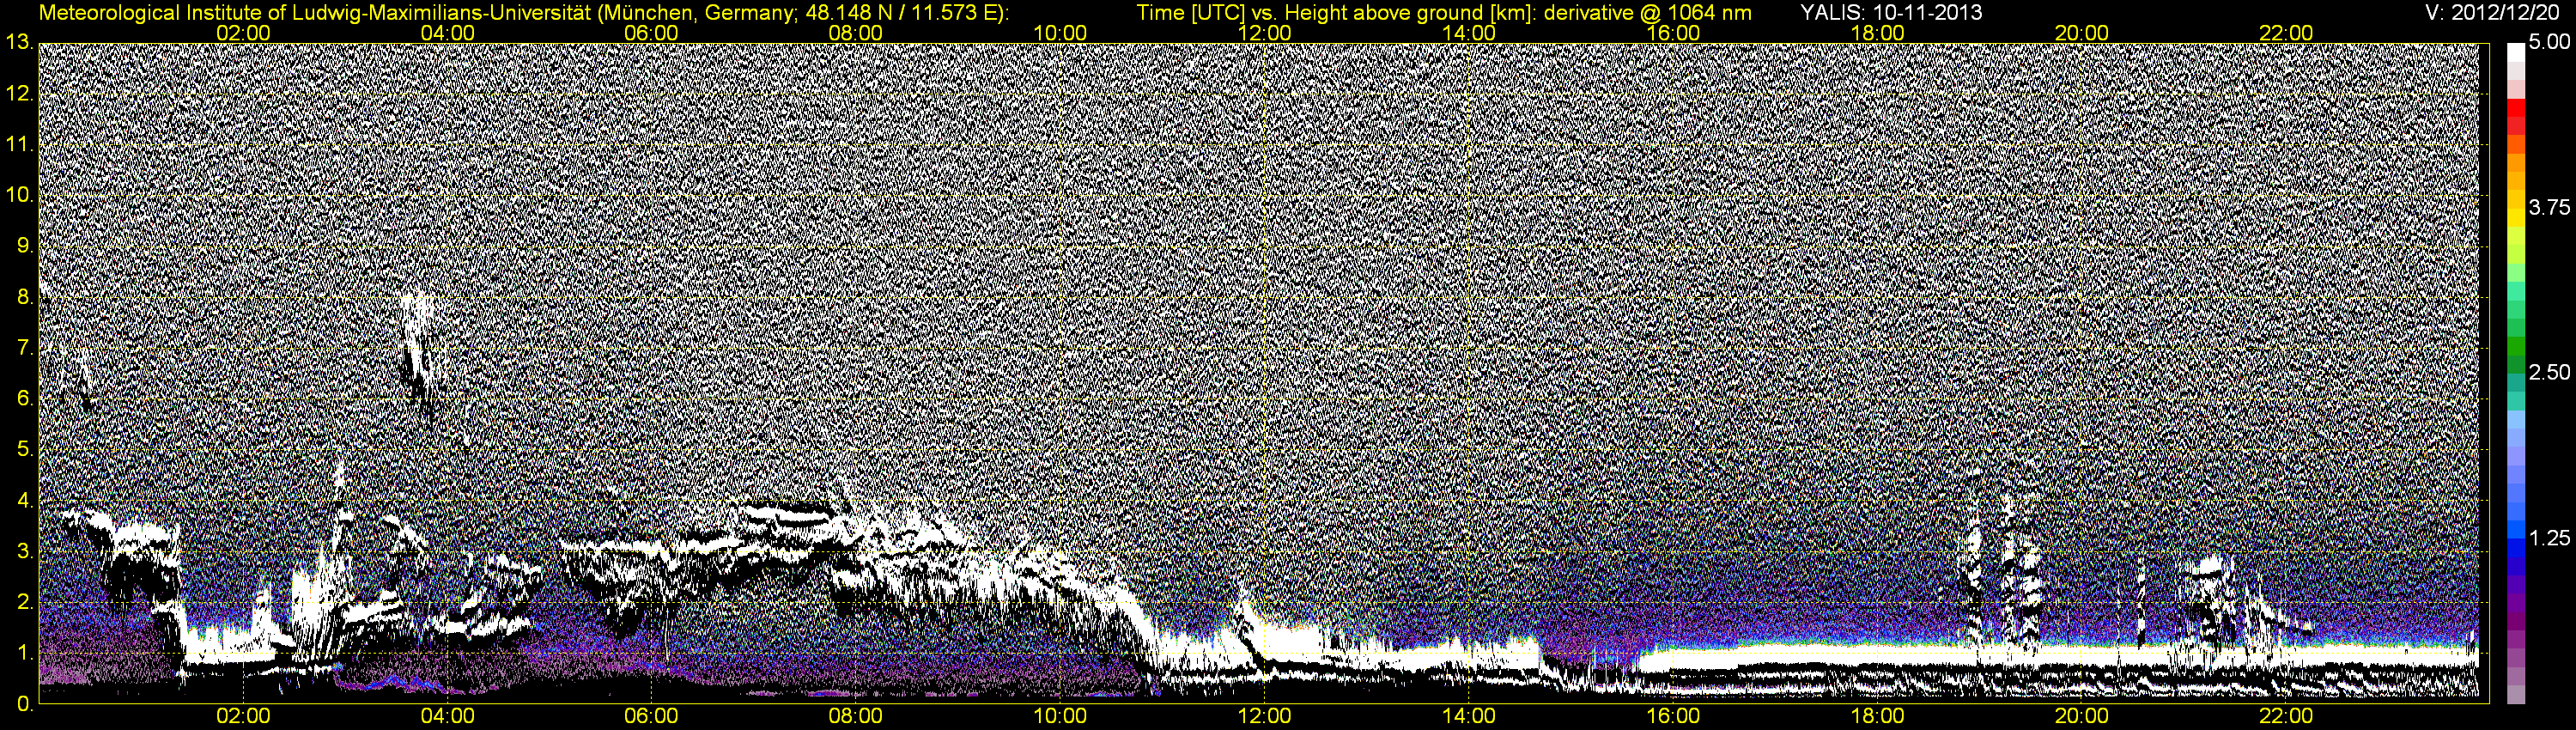Click the 04:00 label on the lower time axis

448,716
